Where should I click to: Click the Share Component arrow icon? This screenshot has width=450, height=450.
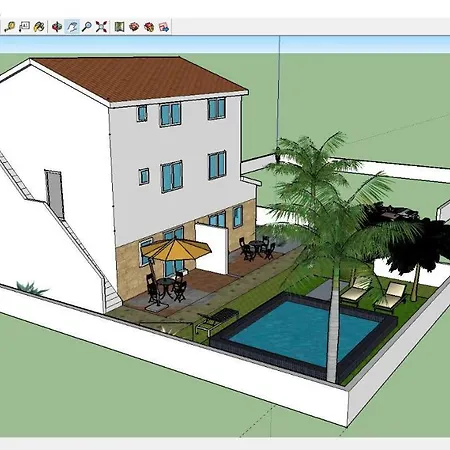164,27
